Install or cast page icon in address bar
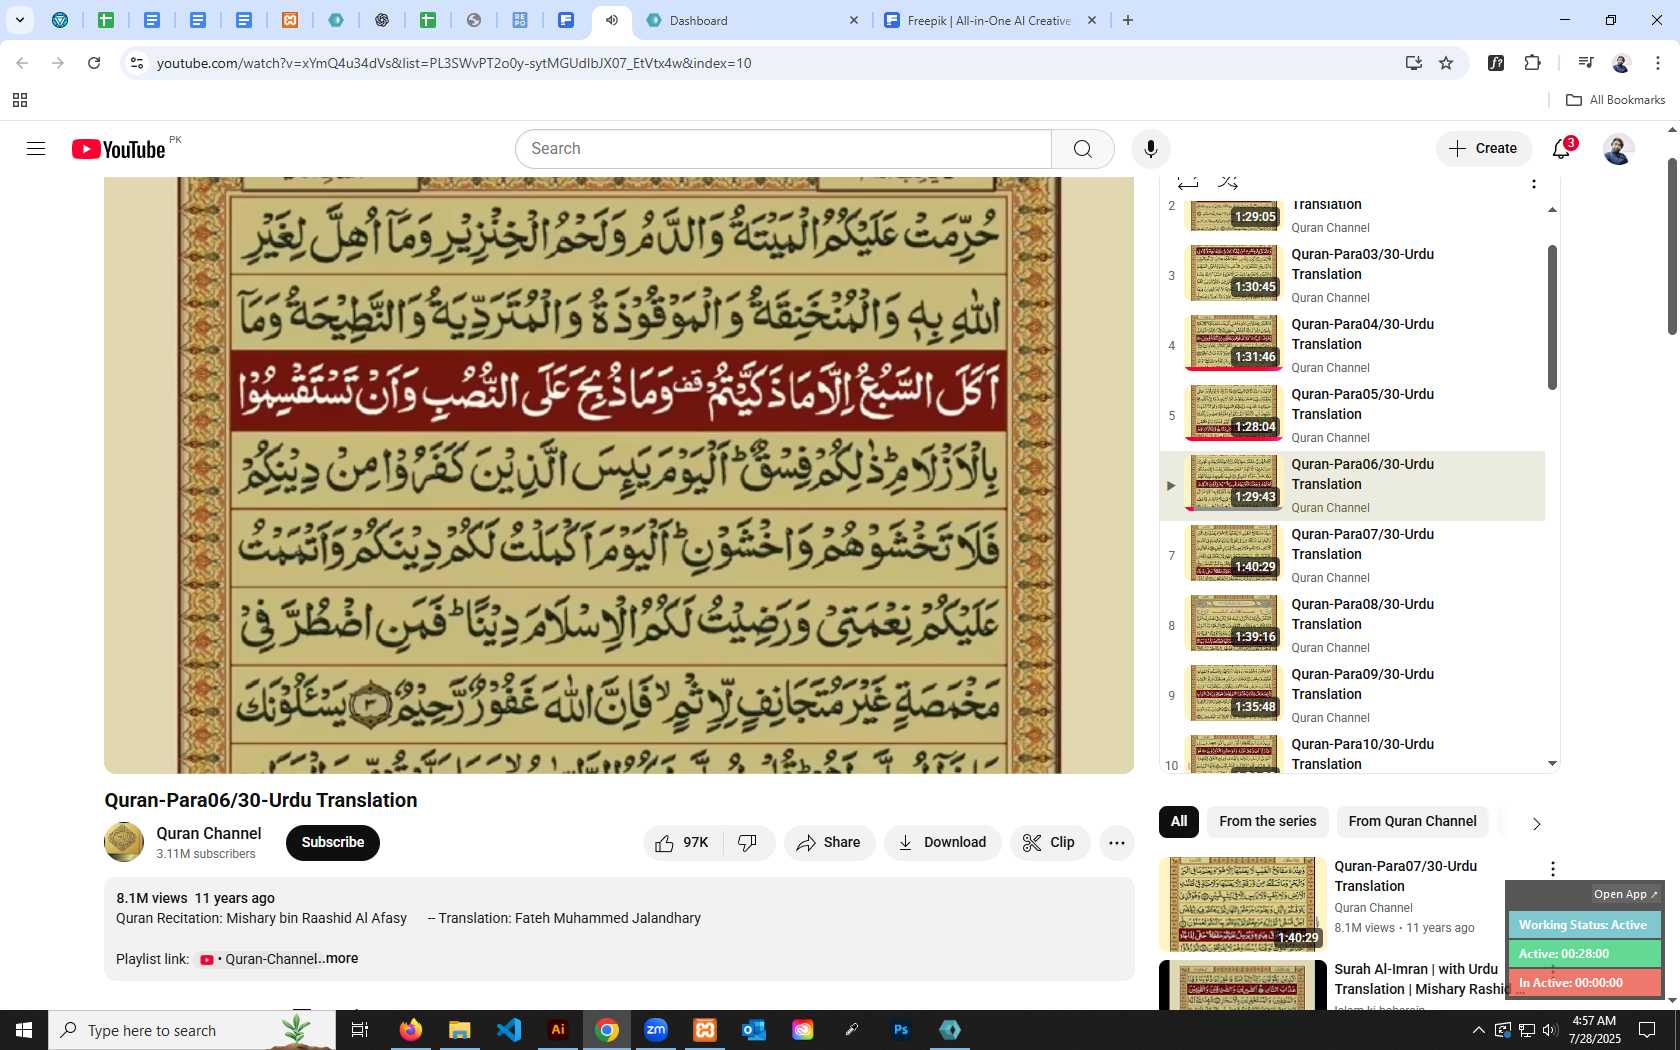The height and width of the screenshot is (1050, 1680). 1414,63
